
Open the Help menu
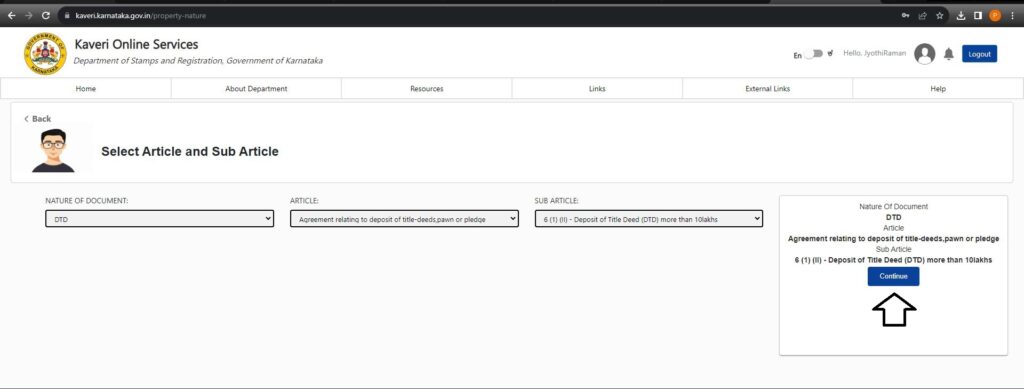point(938,89)
